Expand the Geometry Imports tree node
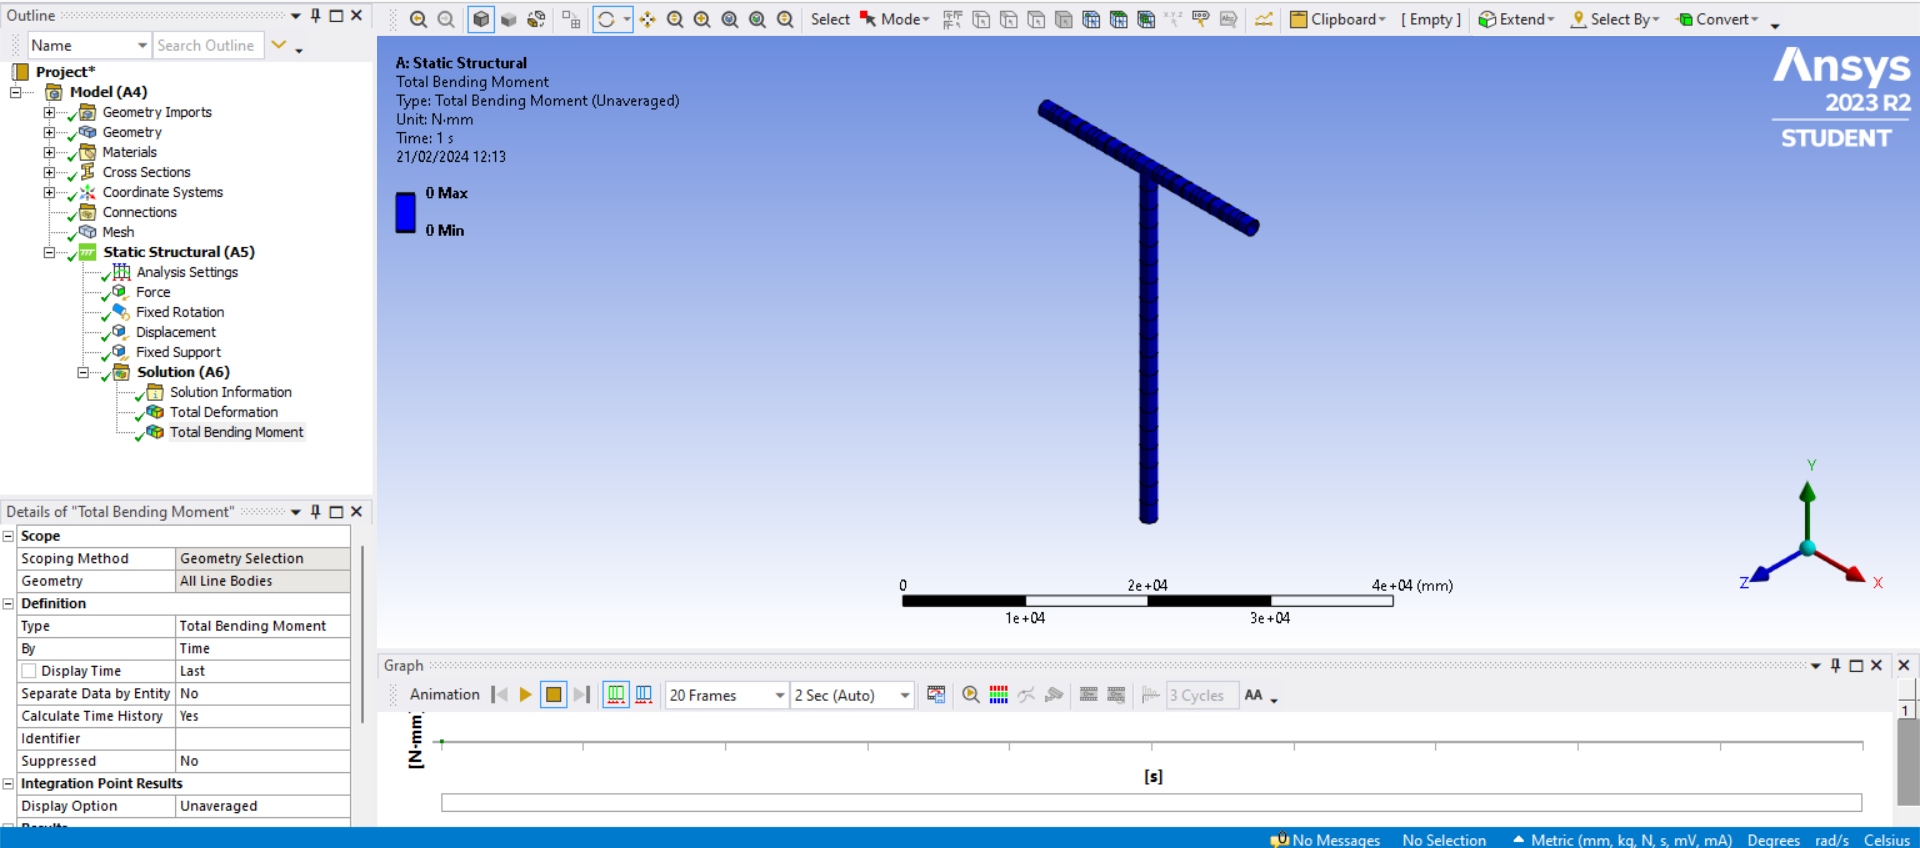This screenshot has width=1920, height=848. (49, 112)
